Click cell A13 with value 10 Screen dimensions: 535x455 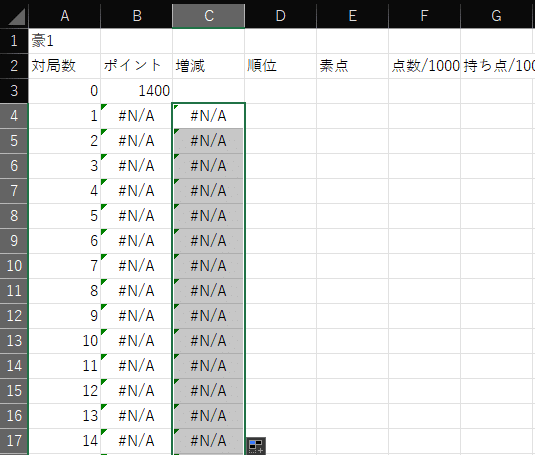(x=64, y=341)
